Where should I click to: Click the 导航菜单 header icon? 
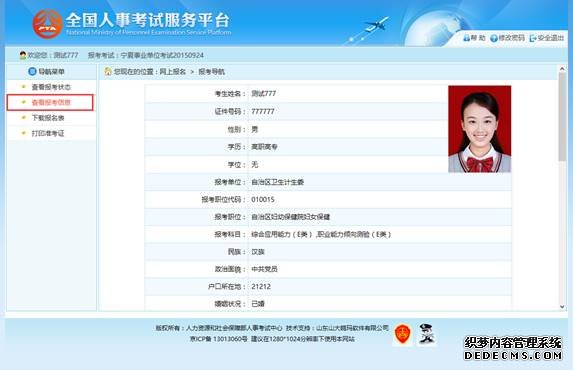[x=32, y=71]
